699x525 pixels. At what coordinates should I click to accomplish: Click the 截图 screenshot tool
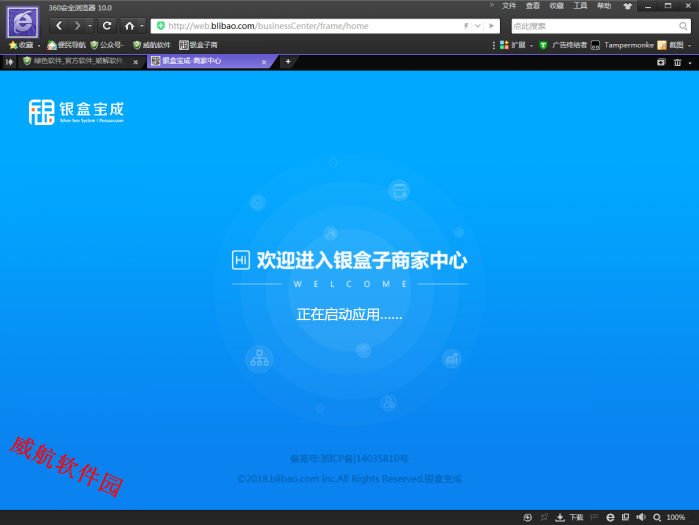pyautogui.click(x=671, y=45)
